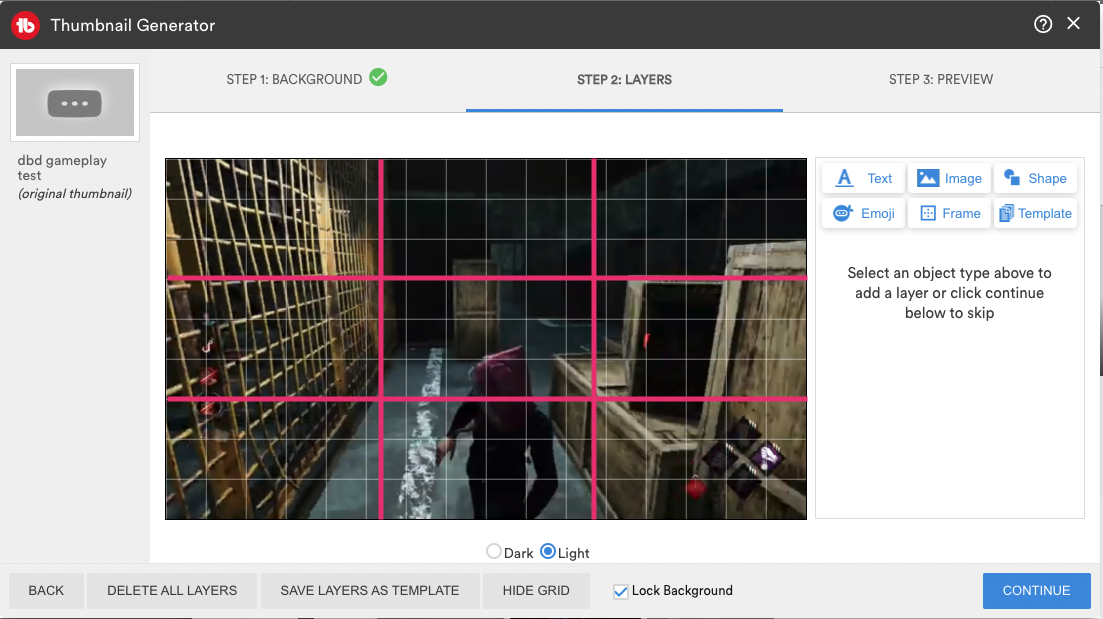This screenshot has width=1103, height=619.
Task: Click DELETE ALL LAYERS button
Action: (172, 591)
